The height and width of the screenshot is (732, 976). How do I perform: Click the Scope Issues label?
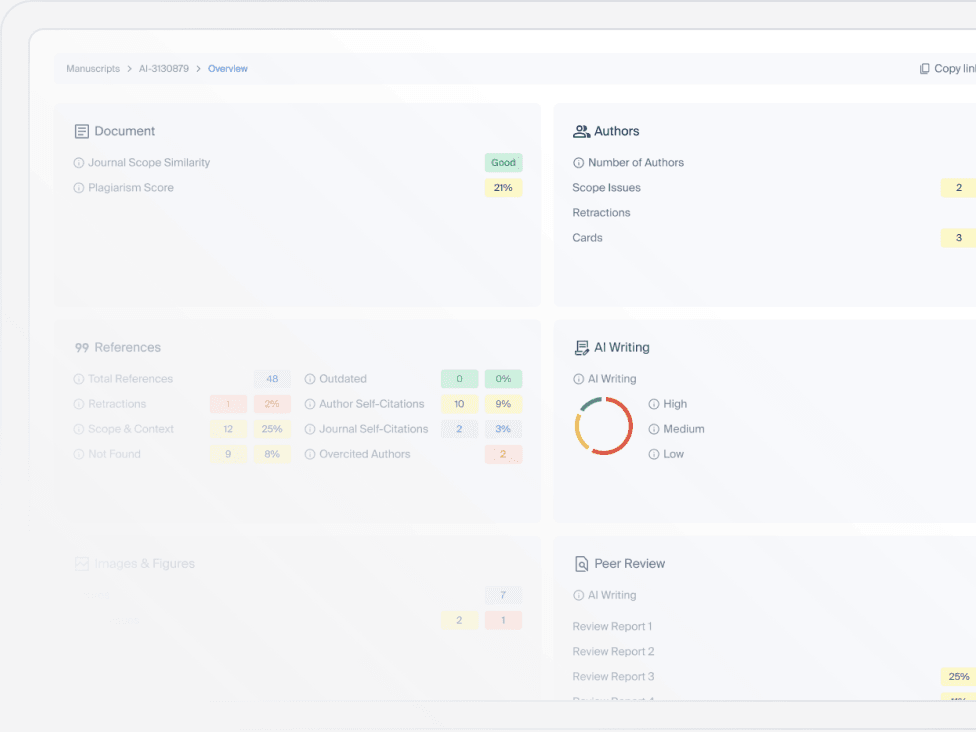[606, 188]
